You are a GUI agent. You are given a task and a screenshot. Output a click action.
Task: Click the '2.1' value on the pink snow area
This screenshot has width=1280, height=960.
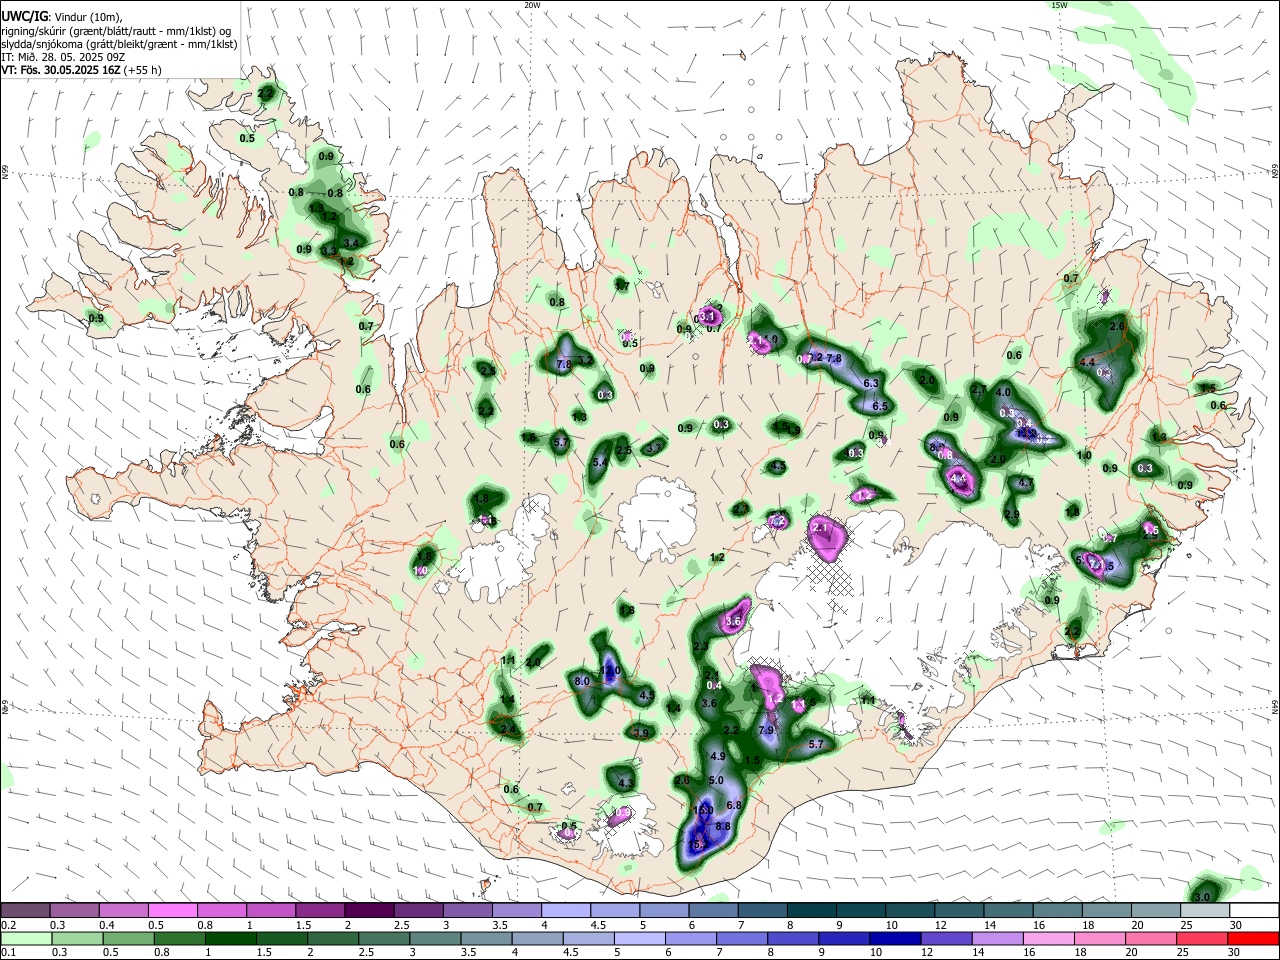[821, 527]
